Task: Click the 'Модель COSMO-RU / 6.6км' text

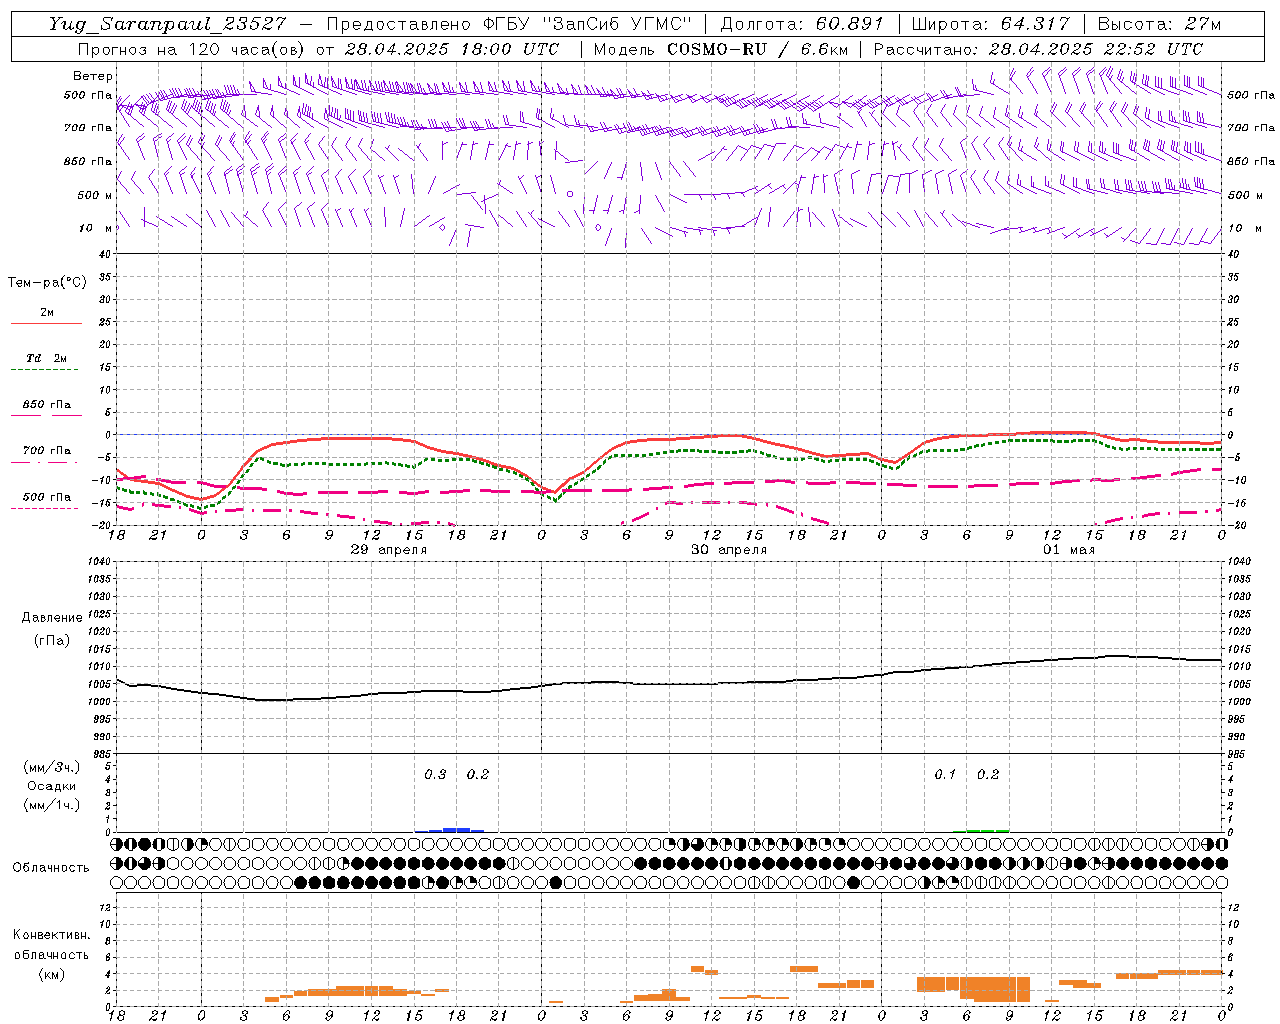Action: click(x=720, y=49)
